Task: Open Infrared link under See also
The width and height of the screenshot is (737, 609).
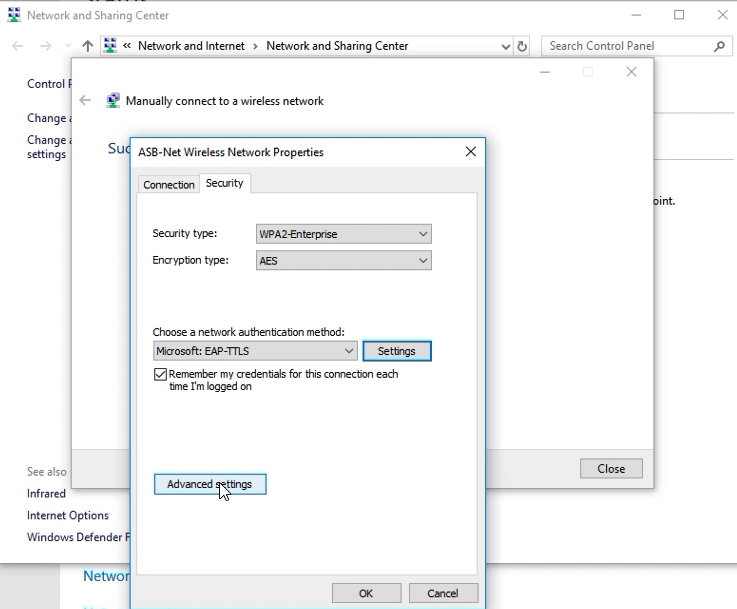Action: pyautogui.click(x=46, y=493)
